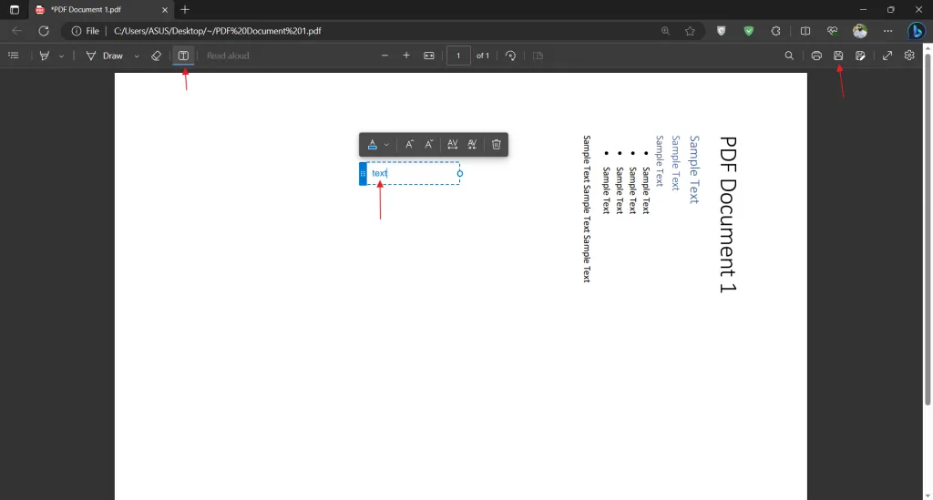933x500 pixels.
Task: Click the vertical scrollbar
Action: [928, 230]
